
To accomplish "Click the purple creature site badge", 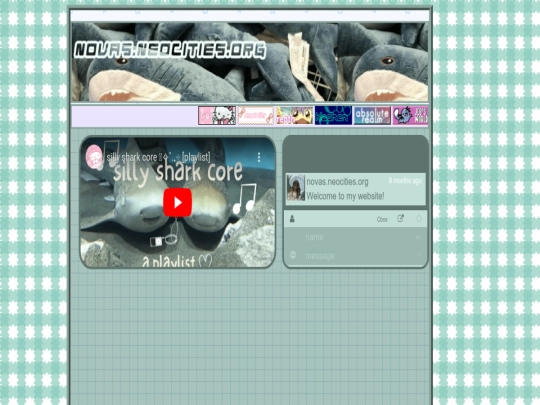I will (410, 115).
